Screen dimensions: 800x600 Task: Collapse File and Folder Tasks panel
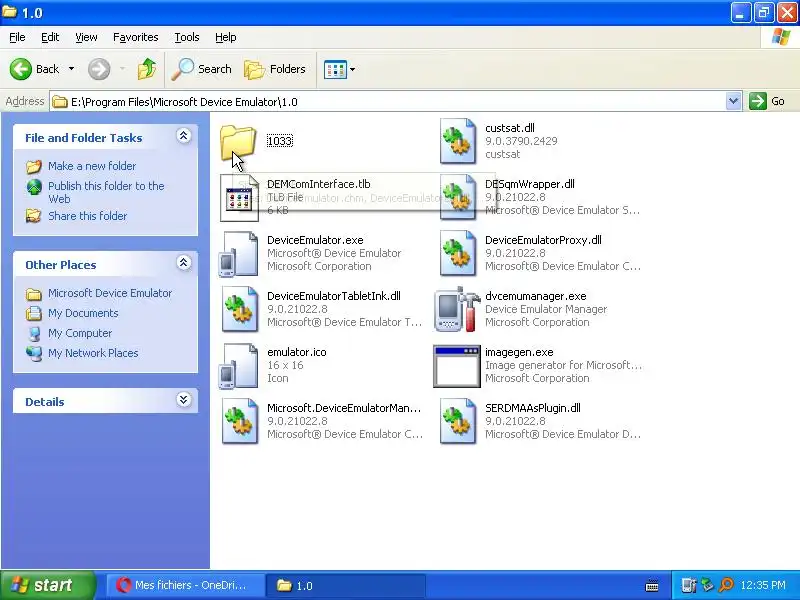(184, 136)
